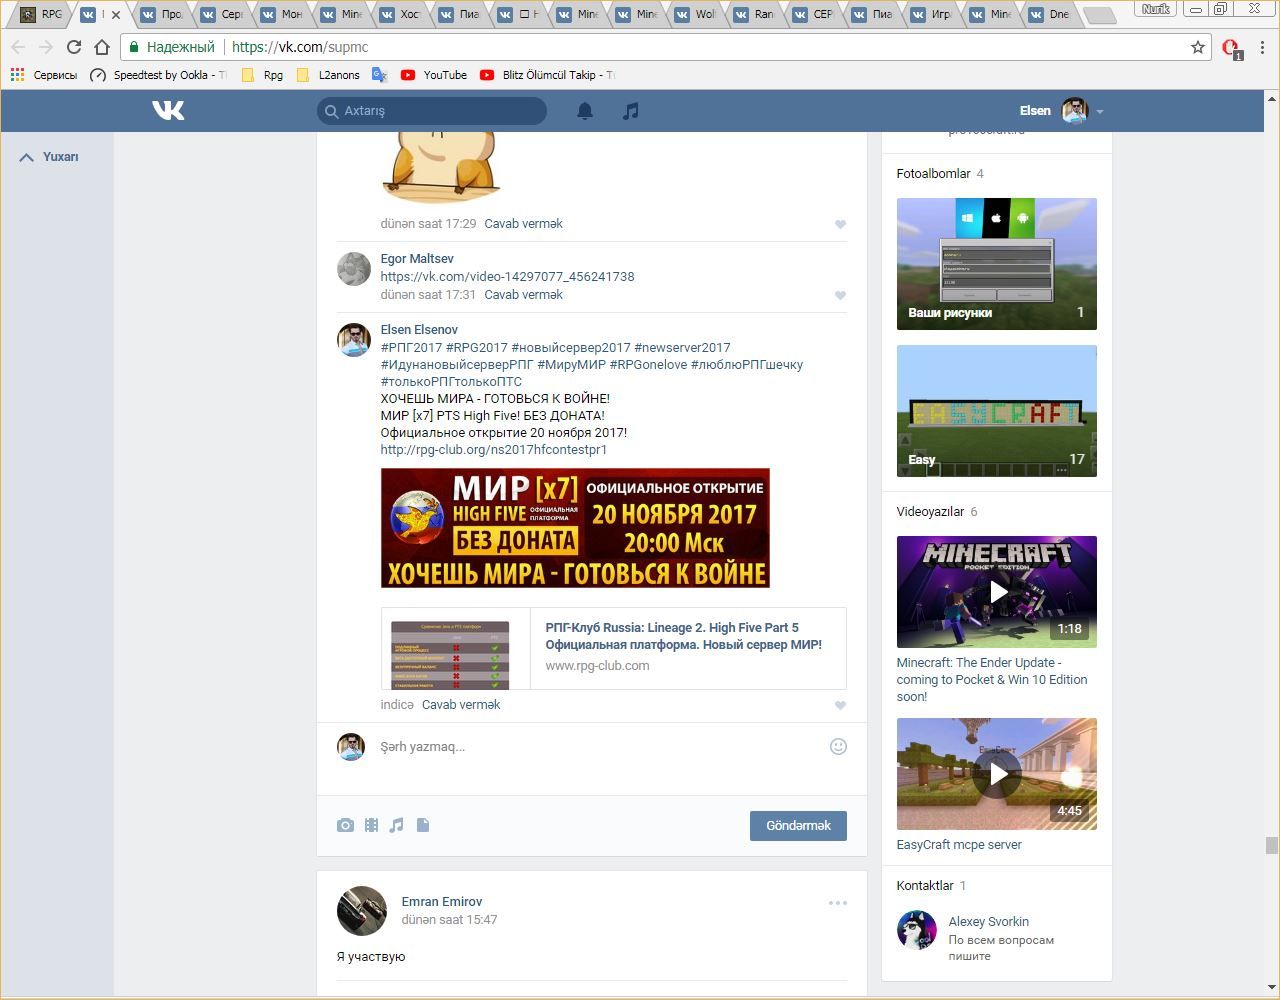Image resolution: width=1280 pixels, height=1000 pixels.
Task: Click the #RPG2017 hashtag
Action: tap(476, 348)
